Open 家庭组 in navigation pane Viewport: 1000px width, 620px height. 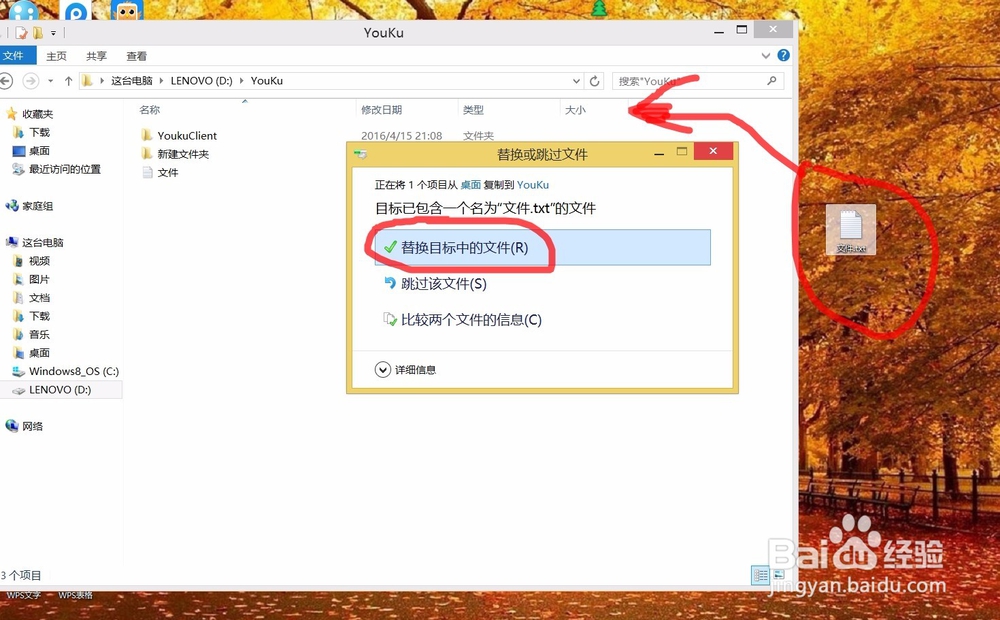[x=30, y=206]
